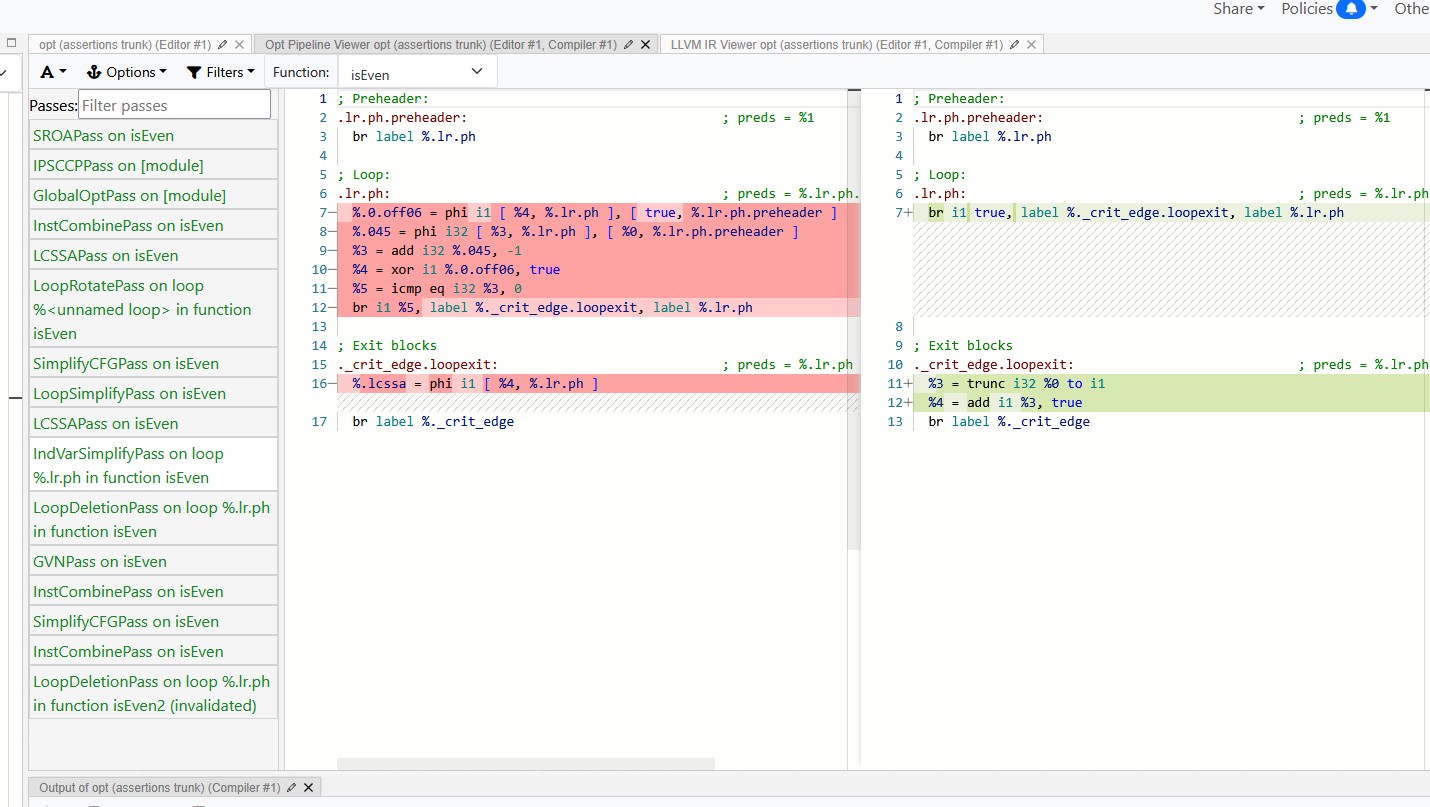Image resolution: width=1430 pixels, height=807 pixels.
Task: Select LoopDeletionPass in isEven2 (invalidated)
Action: click(x=153, y=694)
